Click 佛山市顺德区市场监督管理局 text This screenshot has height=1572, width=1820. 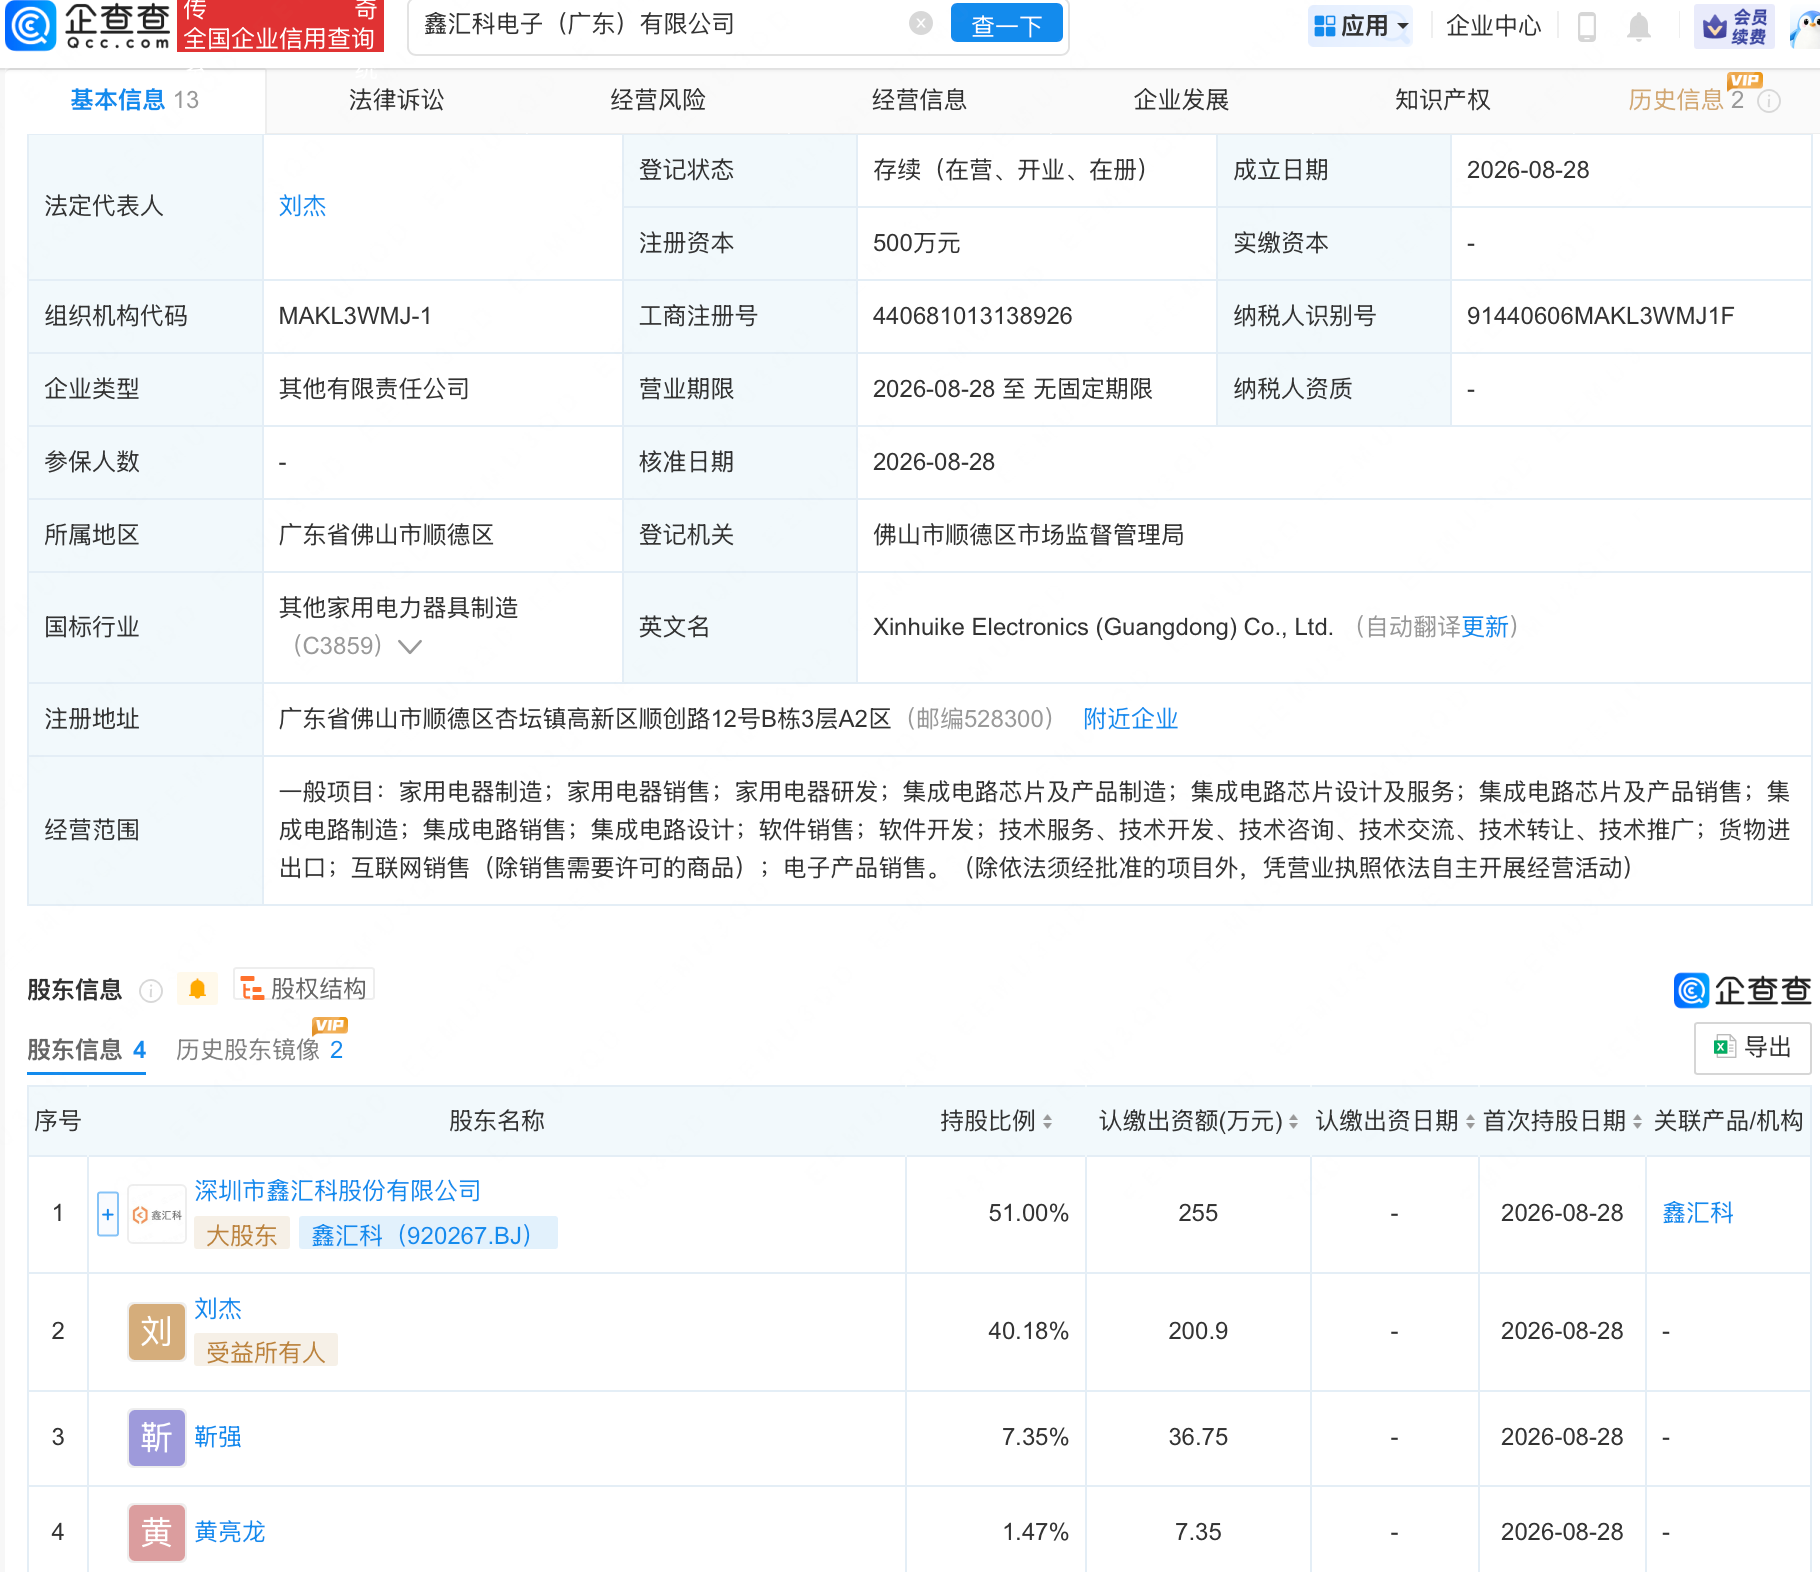click(x=1028, y=535)
